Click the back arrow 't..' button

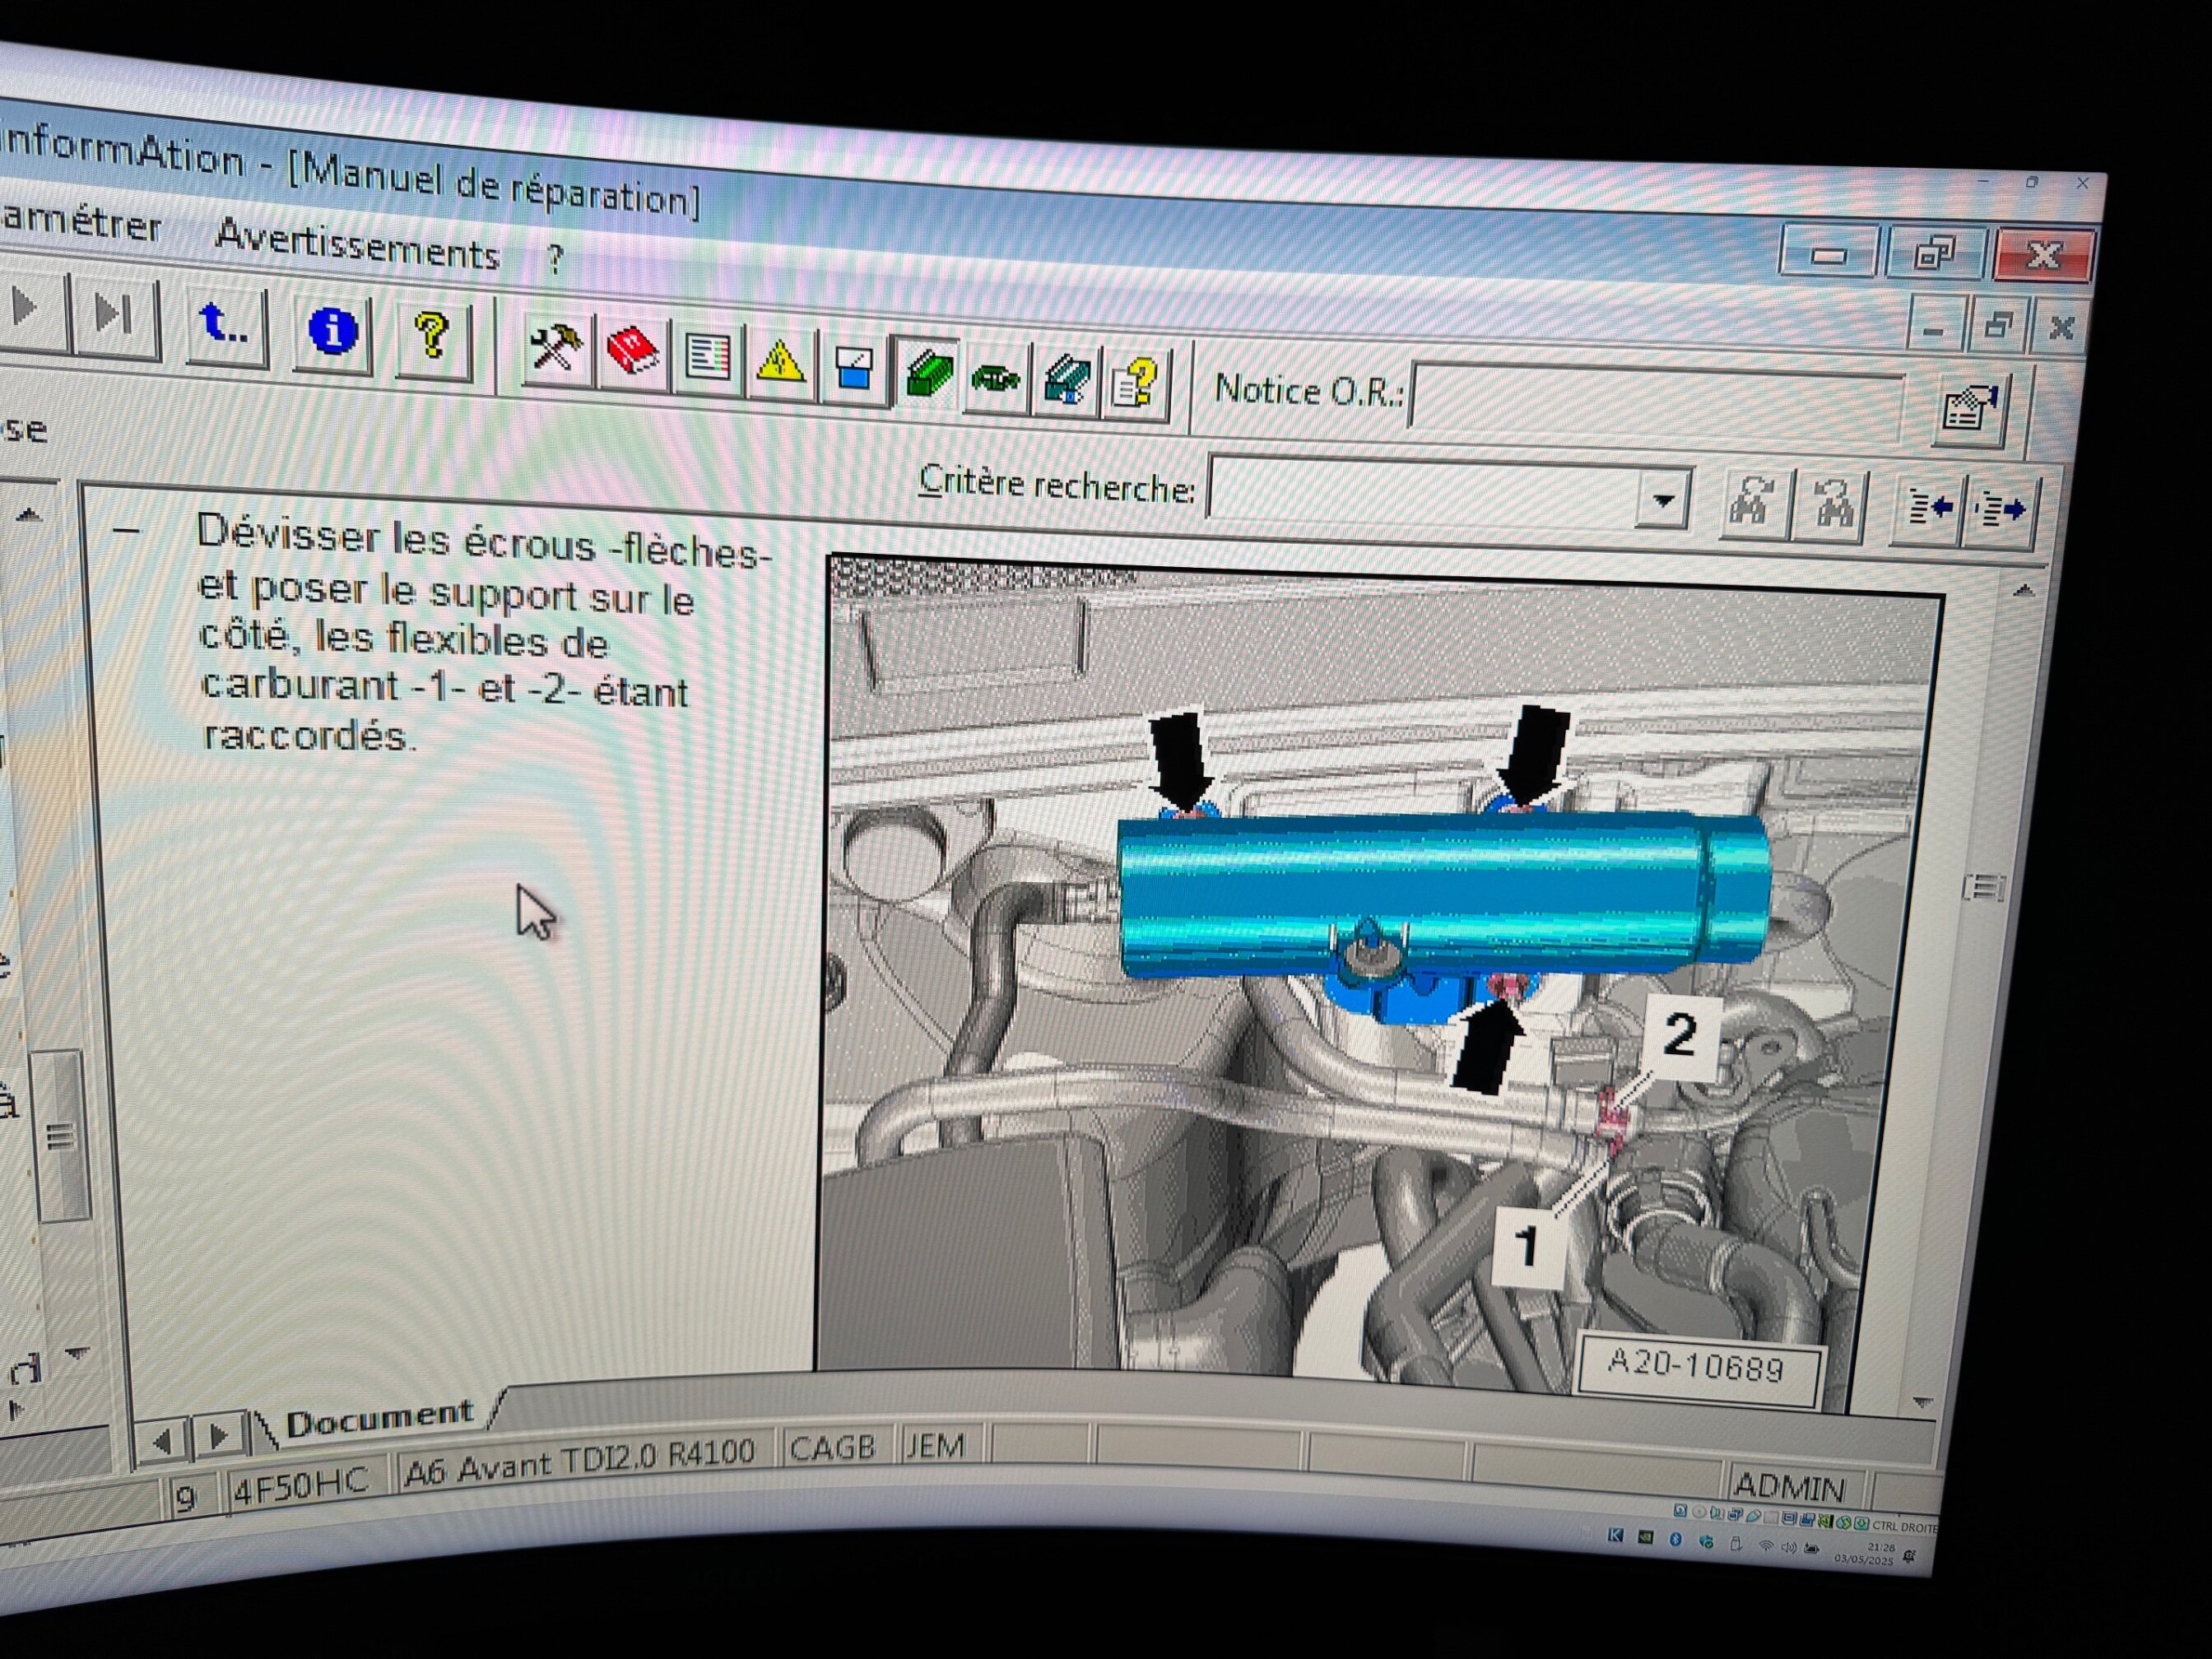tap(225, 325)
